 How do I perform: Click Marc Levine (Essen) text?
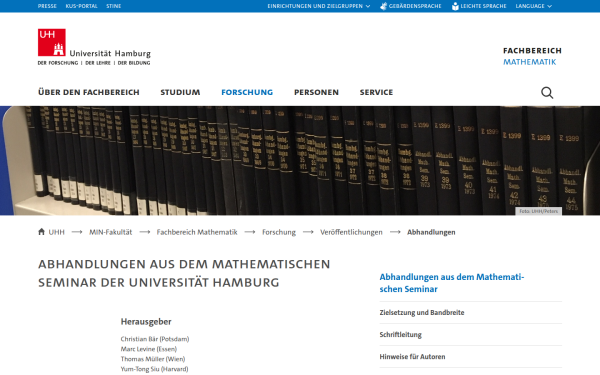point(148,349)
